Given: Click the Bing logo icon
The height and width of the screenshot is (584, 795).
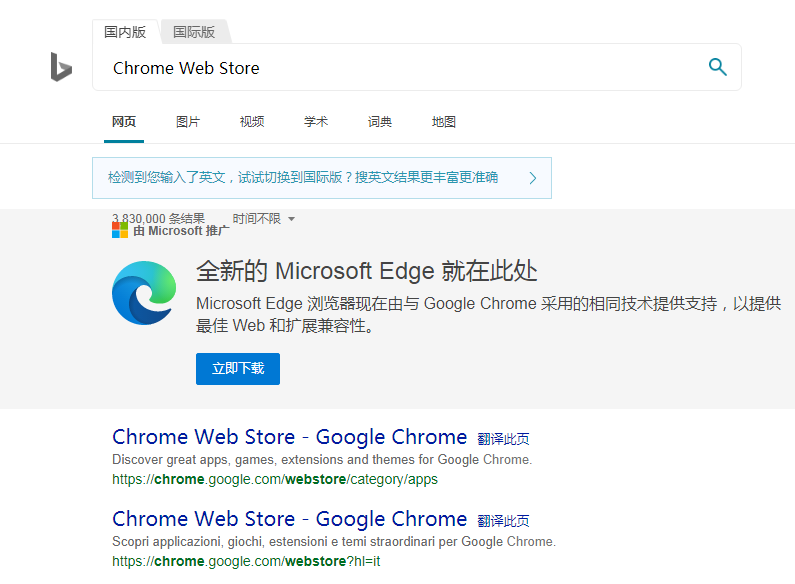Looking at the screenshot, I should [x=61, y=67].
